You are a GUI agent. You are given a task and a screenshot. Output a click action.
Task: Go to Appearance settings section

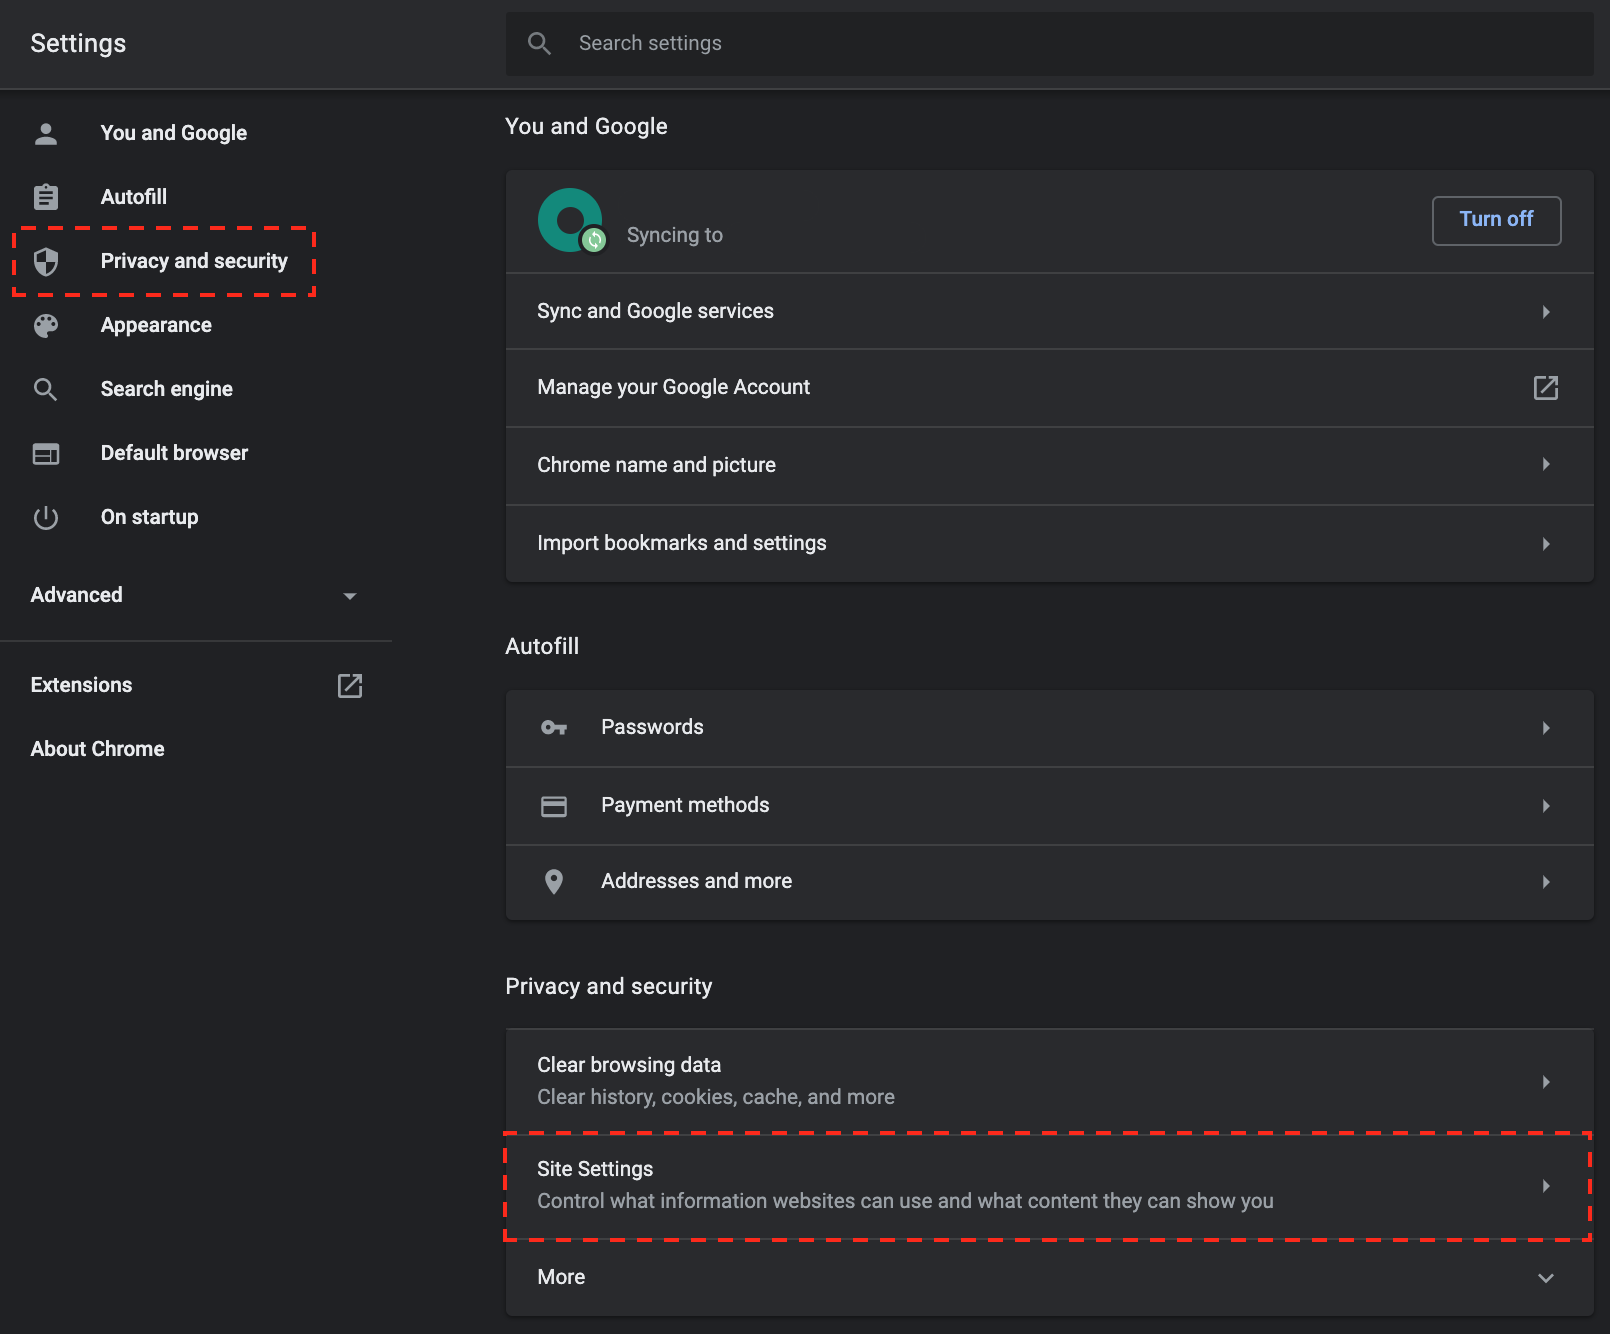[x=156, y=325]
